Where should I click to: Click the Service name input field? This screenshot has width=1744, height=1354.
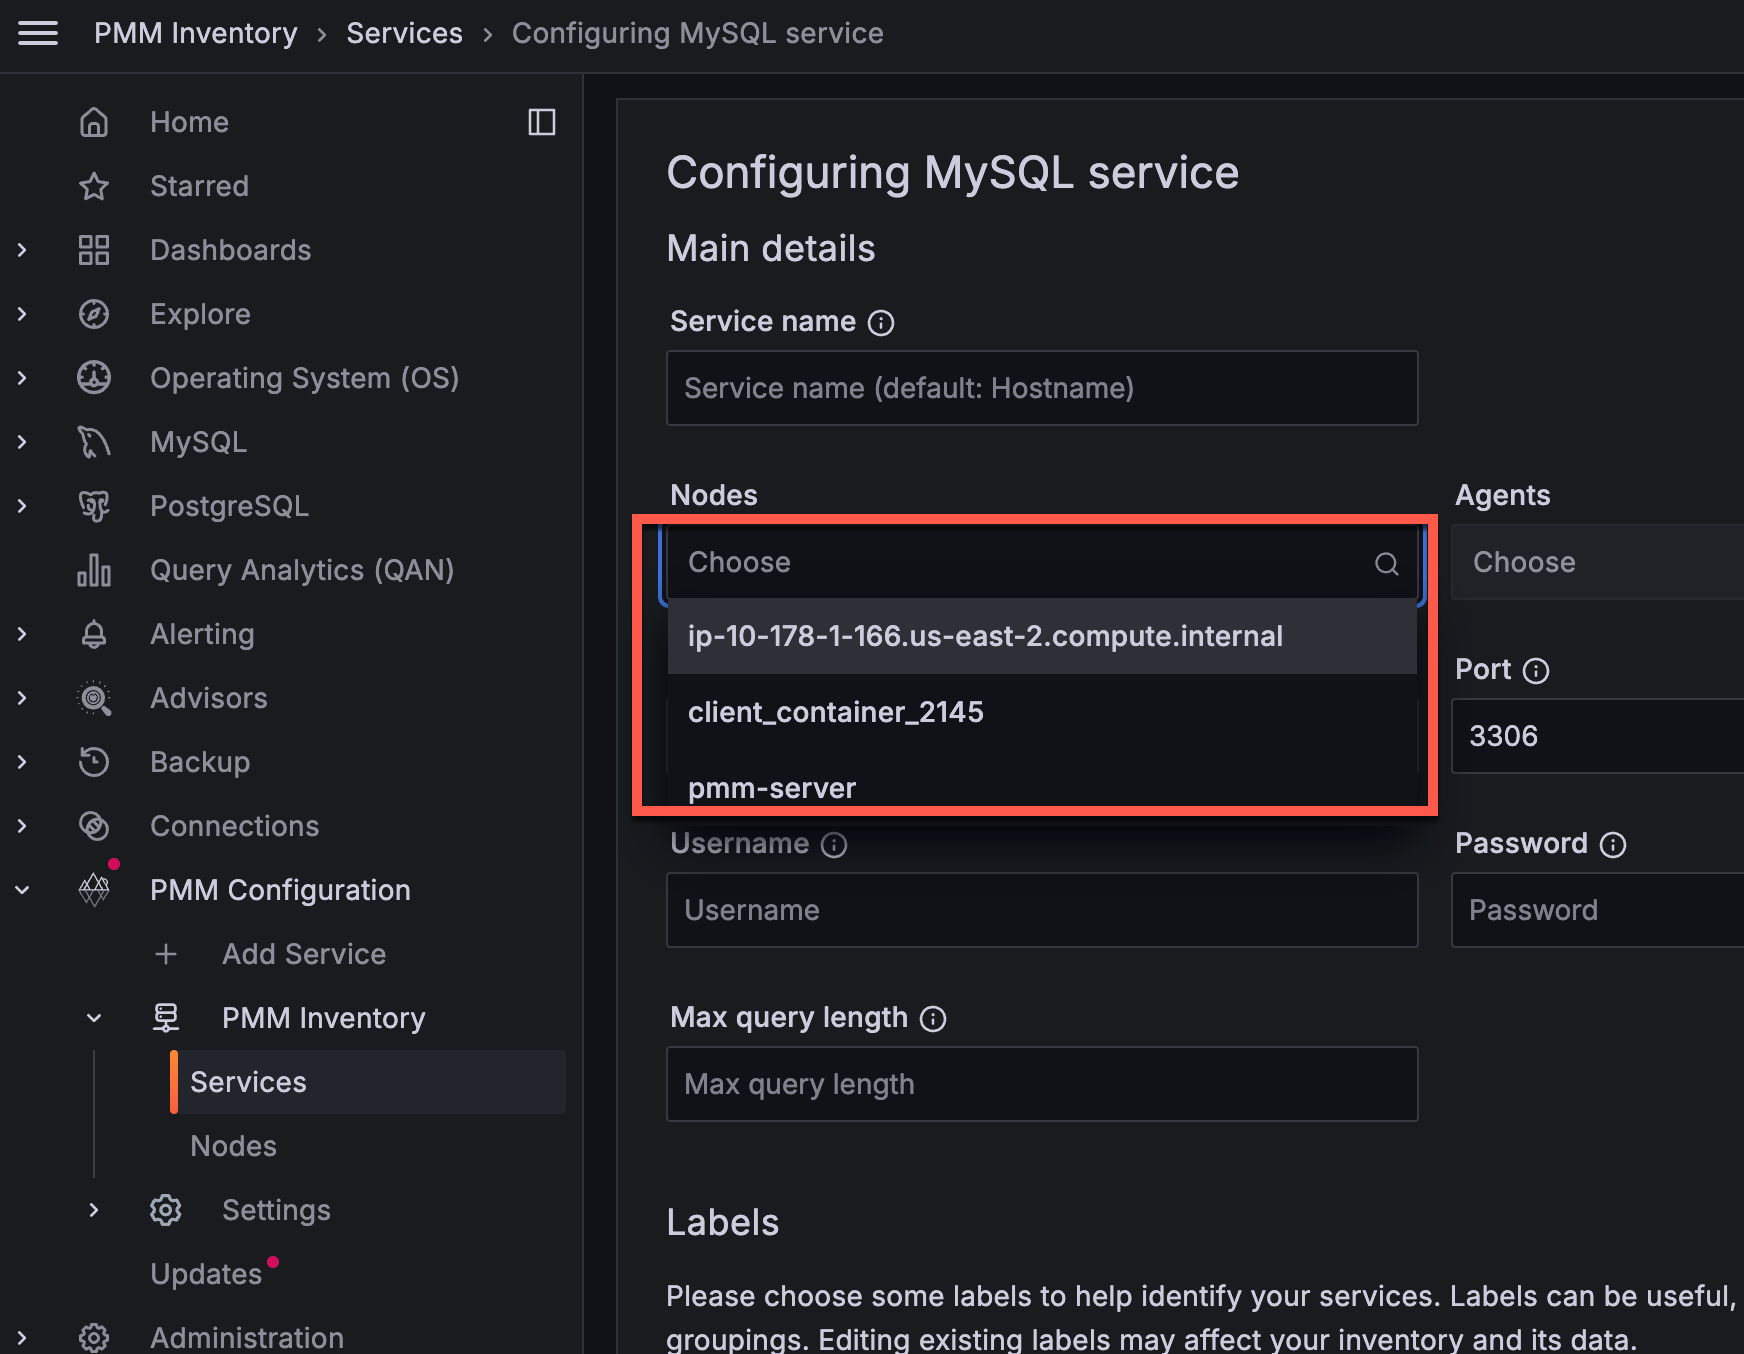pyautogui.click(x=1041, y=388)
